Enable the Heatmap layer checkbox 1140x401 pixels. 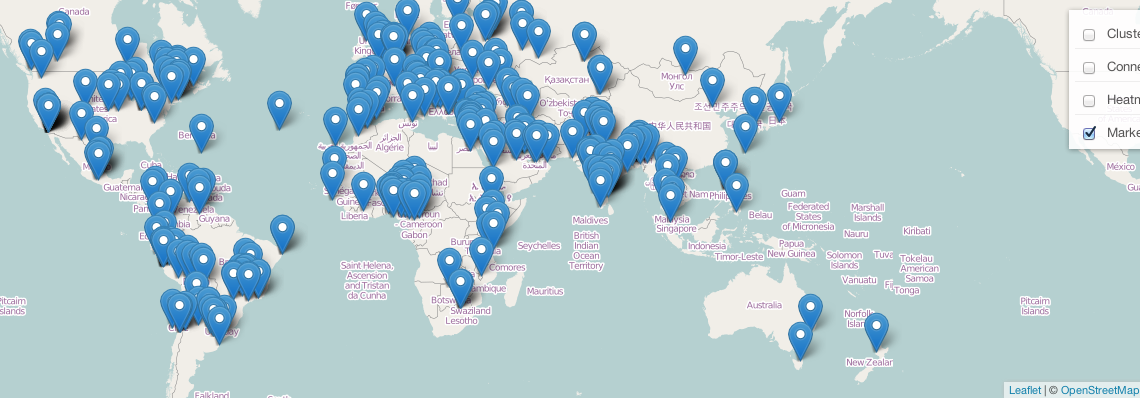tap(1089, 101)
